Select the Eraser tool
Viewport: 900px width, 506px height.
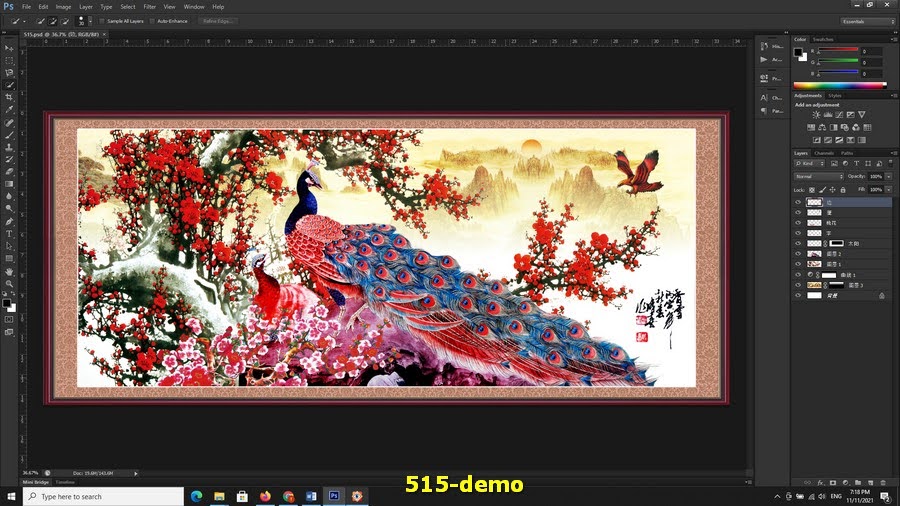9,172
